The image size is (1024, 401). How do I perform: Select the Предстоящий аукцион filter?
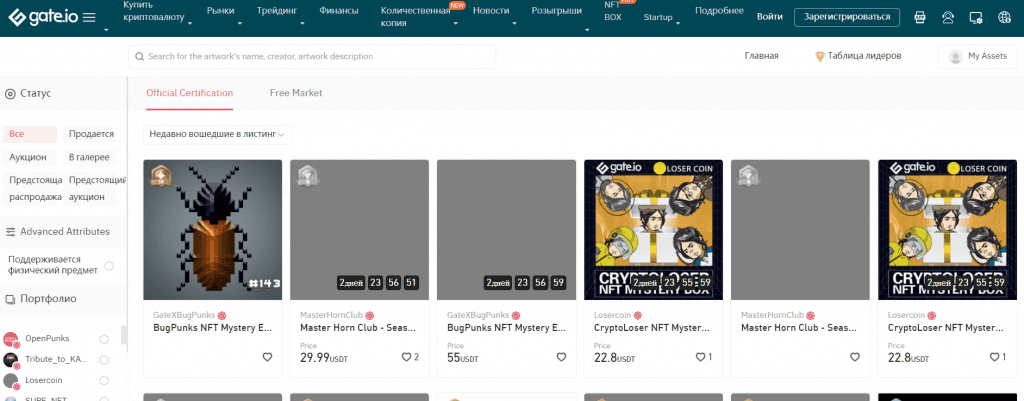[x=97, y=188]
